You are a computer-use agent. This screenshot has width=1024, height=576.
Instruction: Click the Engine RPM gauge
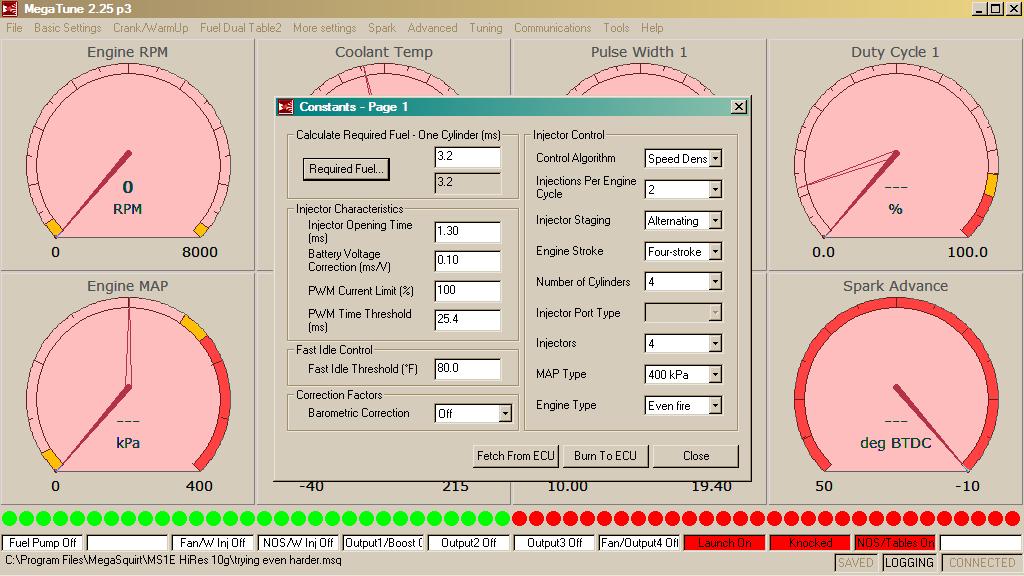[127, 155]
